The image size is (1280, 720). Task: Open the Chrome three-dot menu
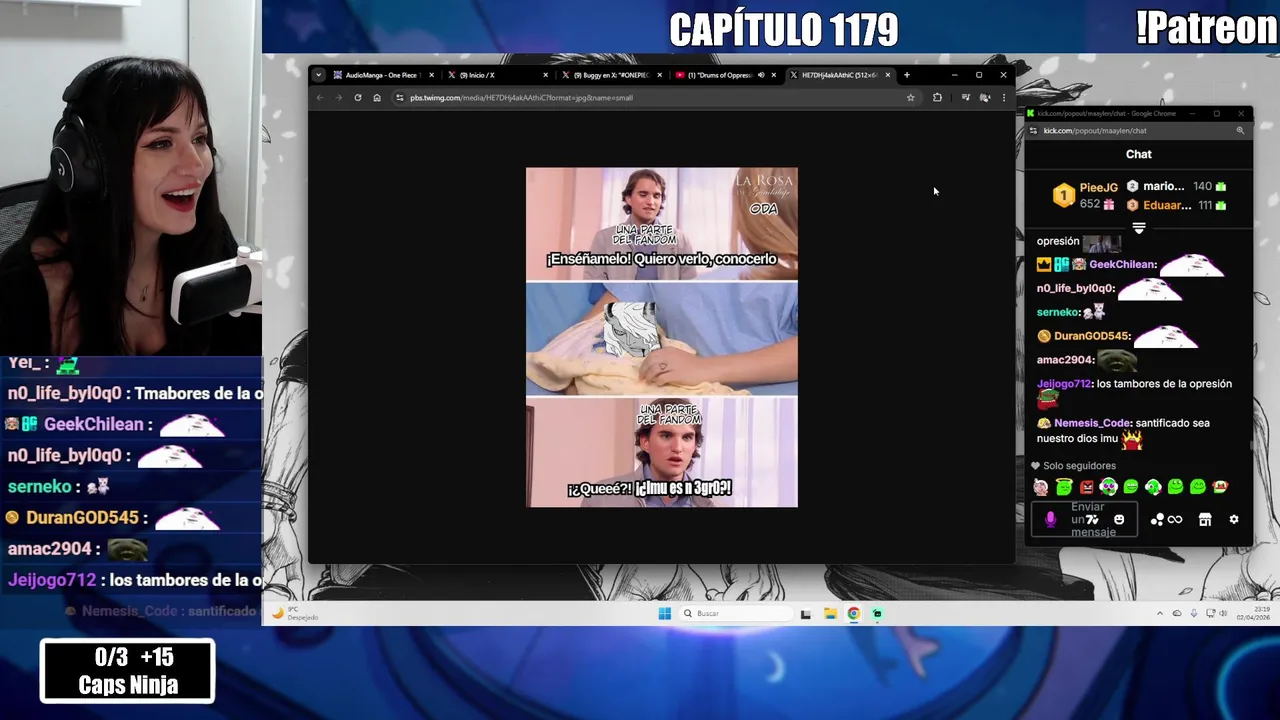click(1004, 98)
